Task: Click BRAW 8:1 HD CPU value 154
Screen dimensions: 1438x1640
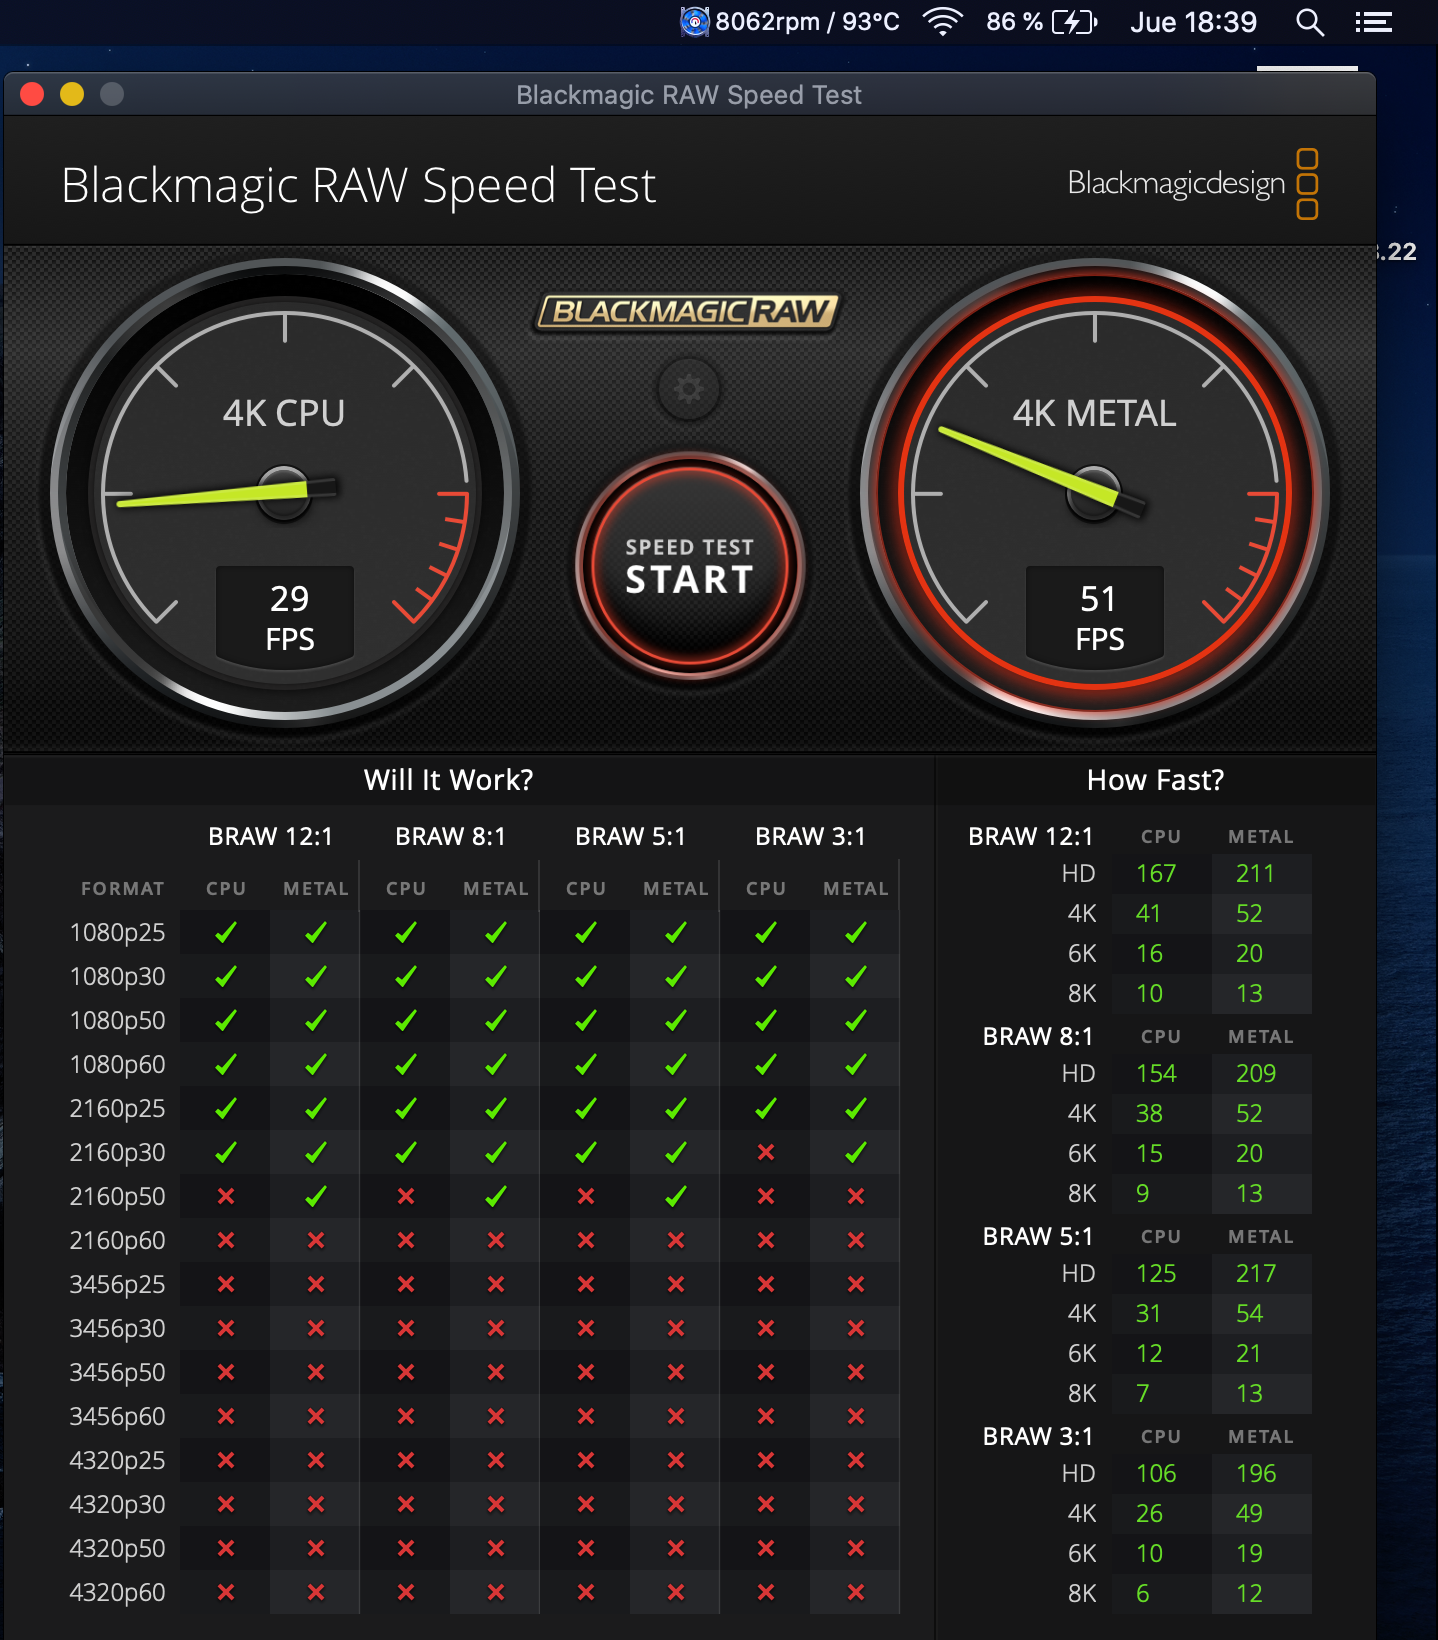Action: (1156, 1073)
